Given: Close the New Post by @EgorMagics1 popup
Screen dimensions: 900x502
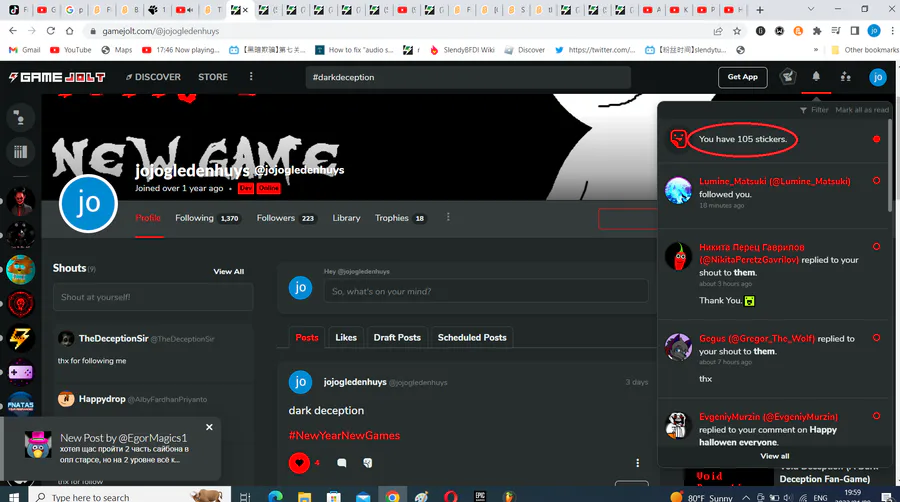Looking at the screenshot, I should coord(209,427).
